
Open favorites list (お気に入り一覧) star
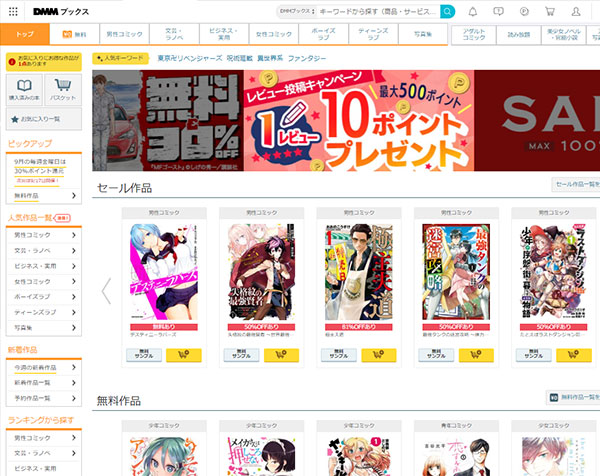[x=44, y=119]
